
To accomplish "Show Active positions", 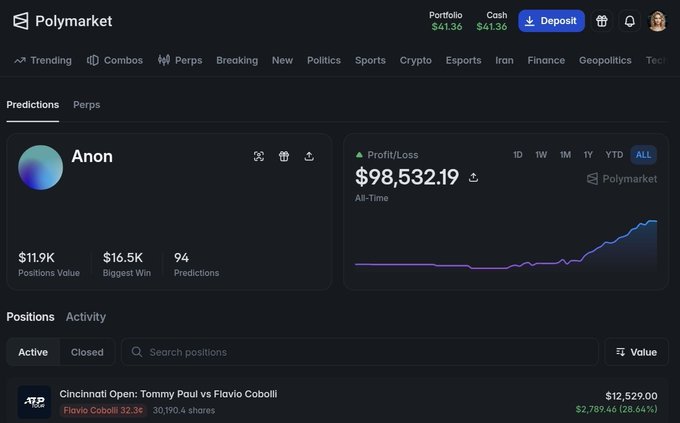I will tap(33, 352).
